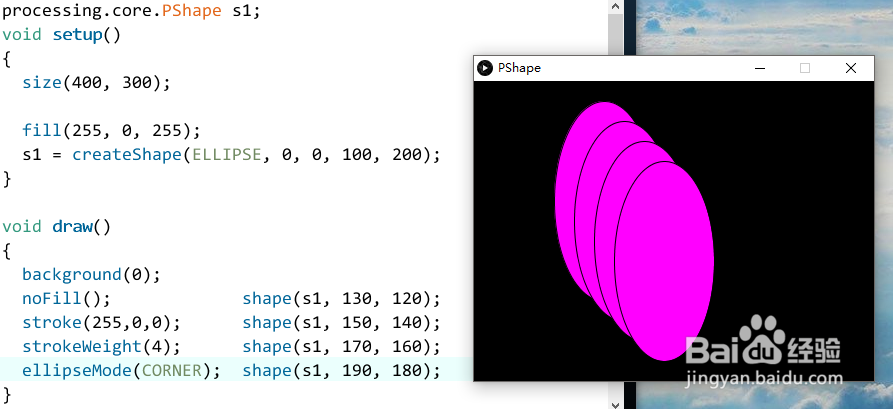
Task: Click 'shape(s1, 150, 140);' call
Action: click(x=342, y=322)
